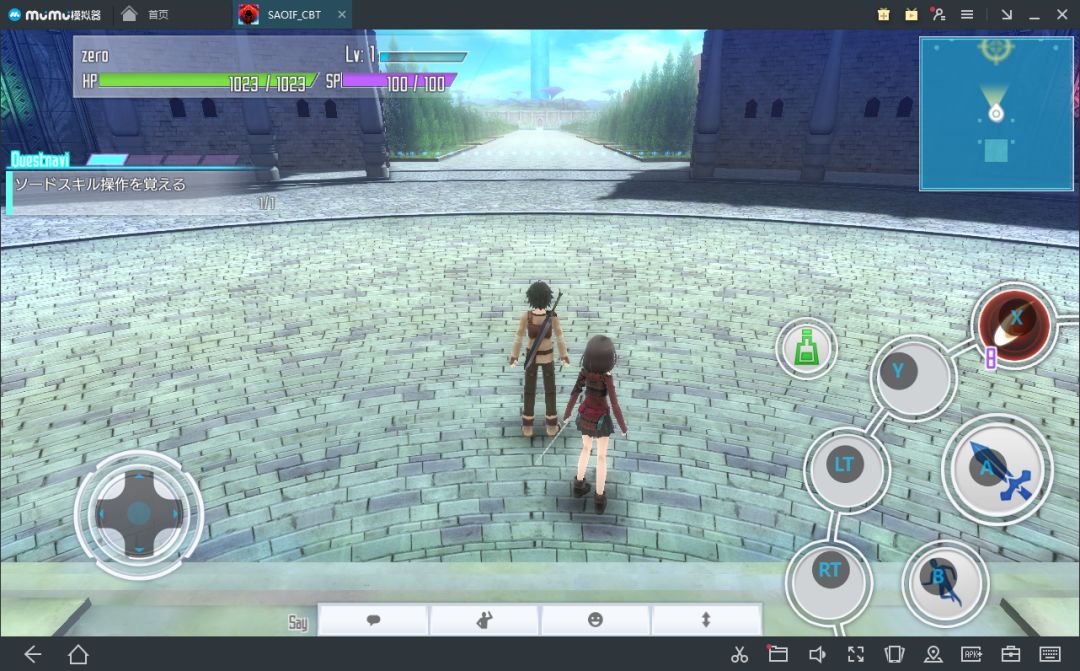Click the player name zero
The width and height of the screenshot is (1080, 671).
pyautogui.click(x=95, y=56)
